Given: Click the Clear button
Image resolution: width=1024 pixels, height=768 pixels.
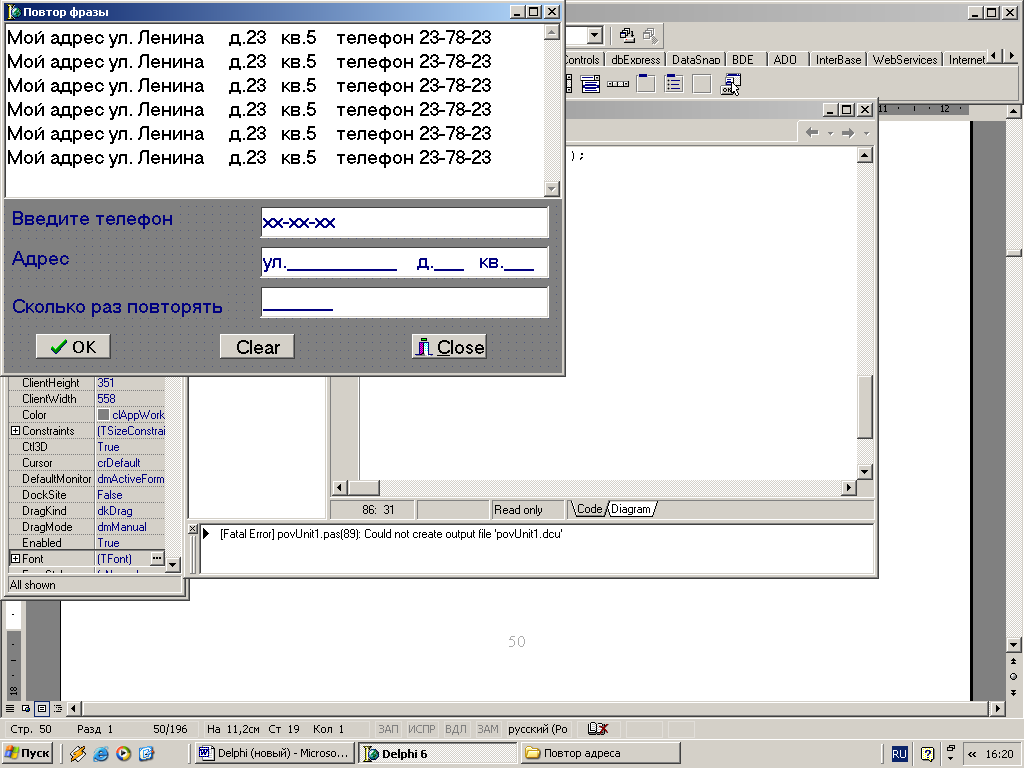Looking at the screenshot, I should click(x=257, y=347).
